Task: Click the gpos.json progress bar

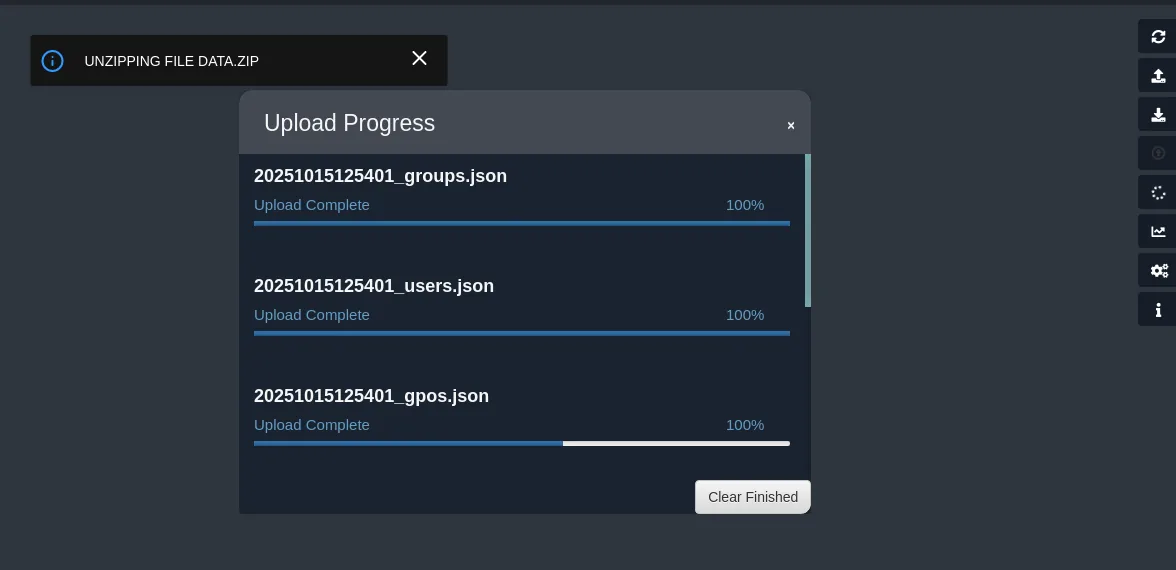Action: (521, 443)
